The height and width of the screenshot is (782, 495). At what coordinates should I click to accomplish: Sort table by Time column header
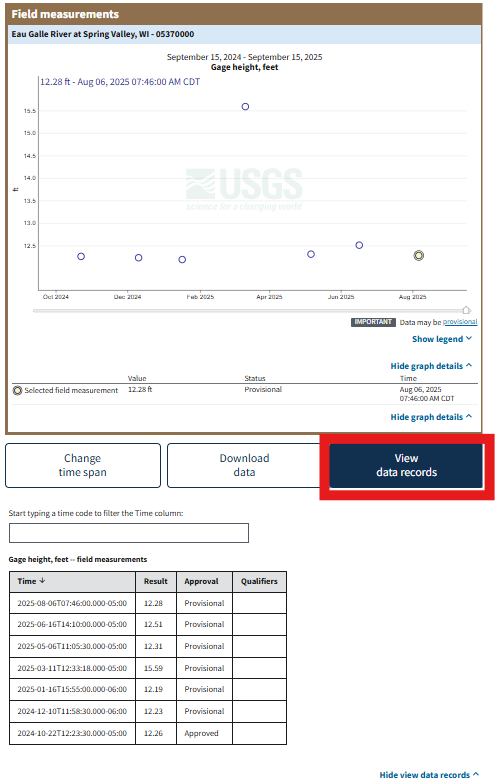[72, 581]
